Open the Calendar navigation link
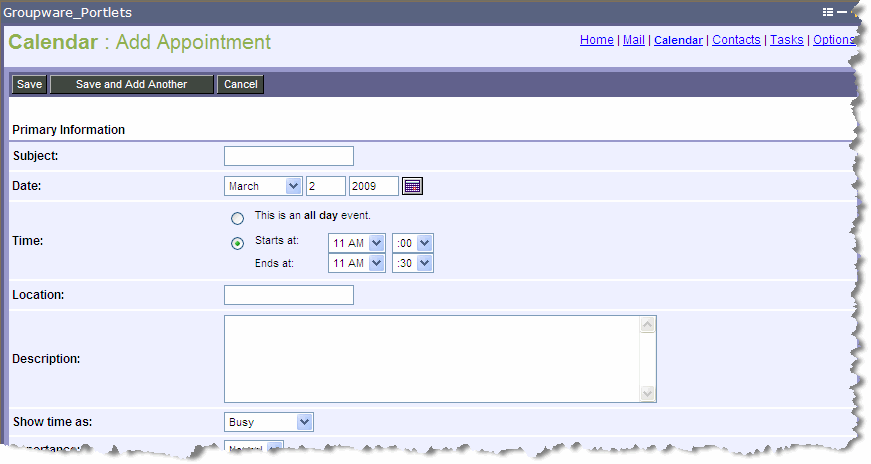Screen dimensions: 871x464 tap(678, 40)
